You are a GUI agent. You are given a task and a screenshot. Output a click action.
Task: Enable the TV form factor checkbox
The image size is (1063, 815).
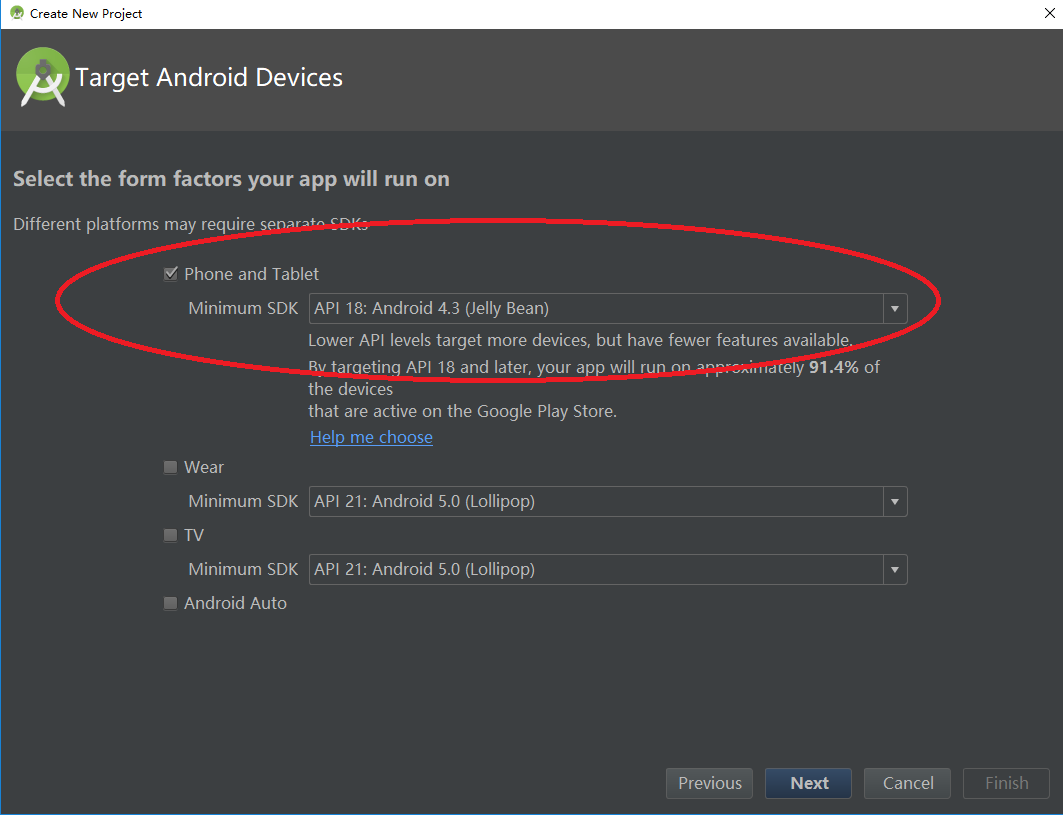click(170, 535)
